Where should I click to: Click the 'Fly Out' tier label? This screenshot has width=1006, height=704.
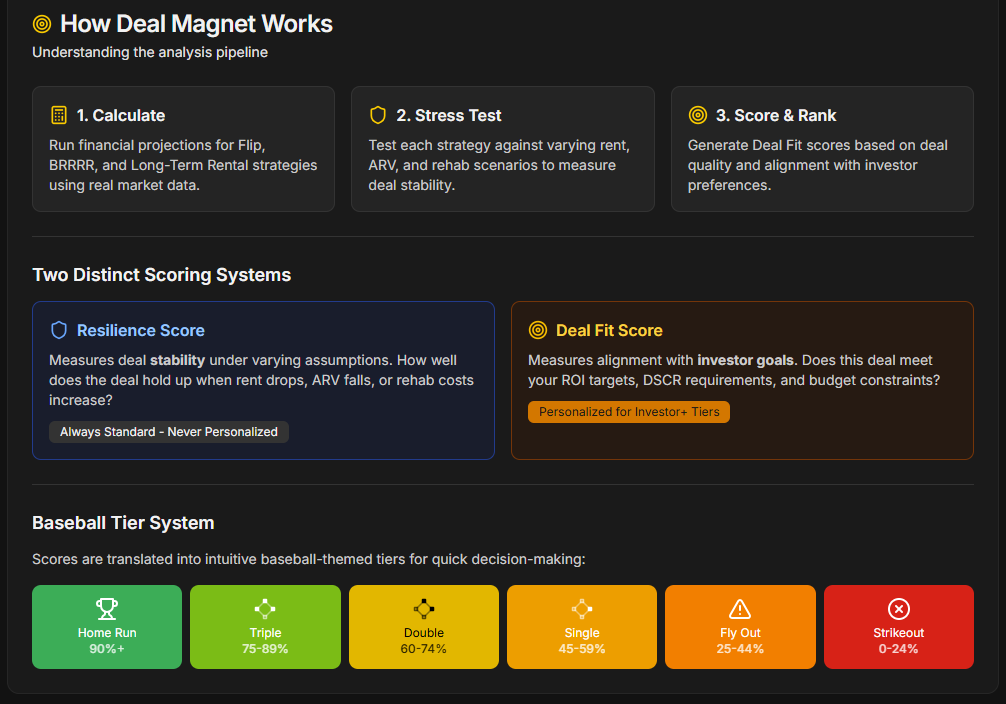point(740,633)
